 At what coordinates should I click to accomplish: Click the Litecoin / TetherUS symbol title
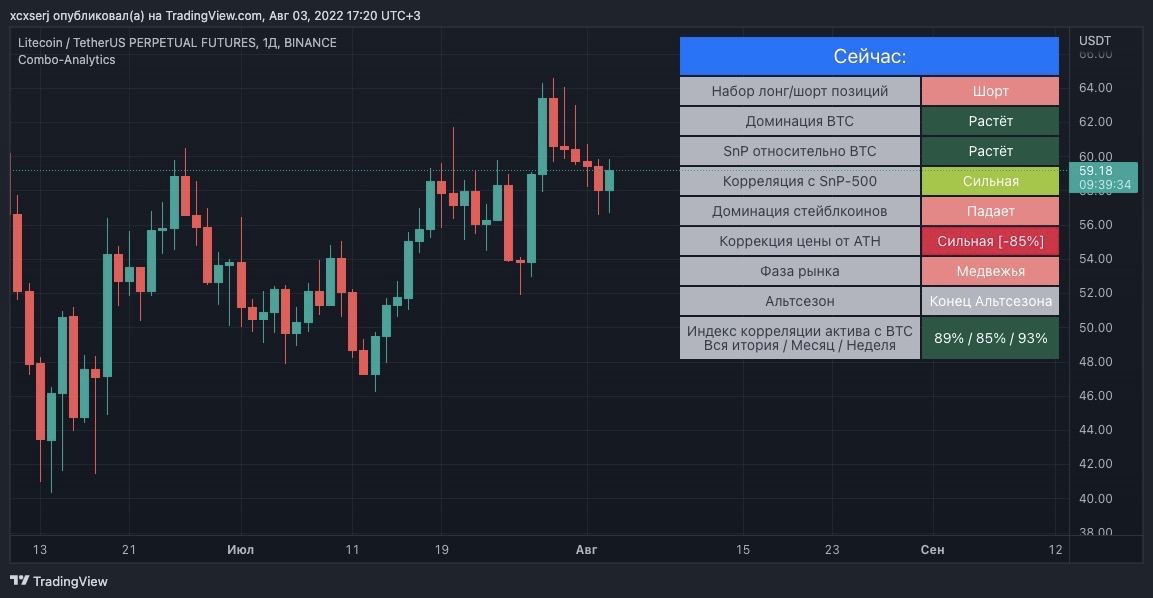(x=176, y=43)
